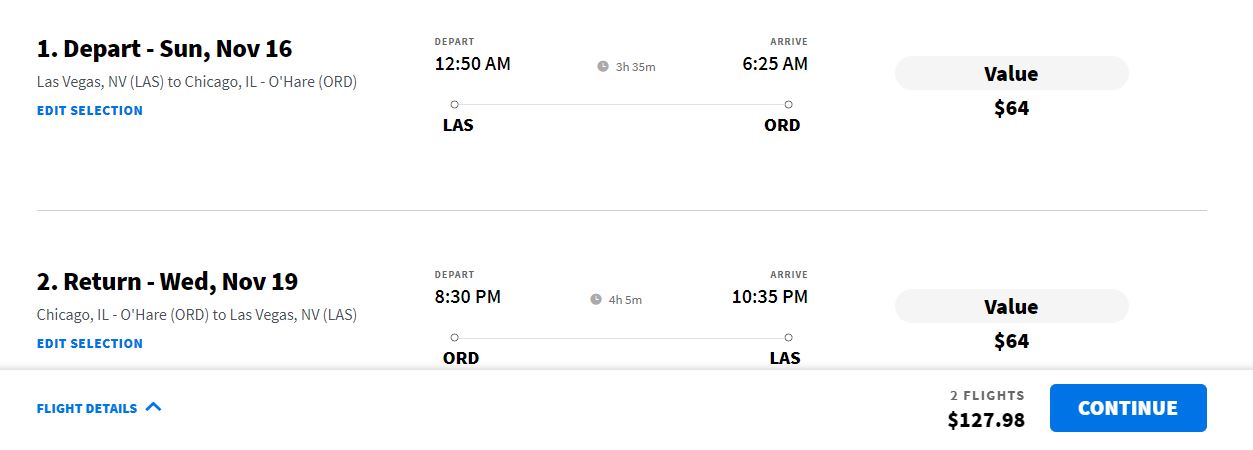Continue to the next booking step
1253x450 pixels.
[1128, 408]
